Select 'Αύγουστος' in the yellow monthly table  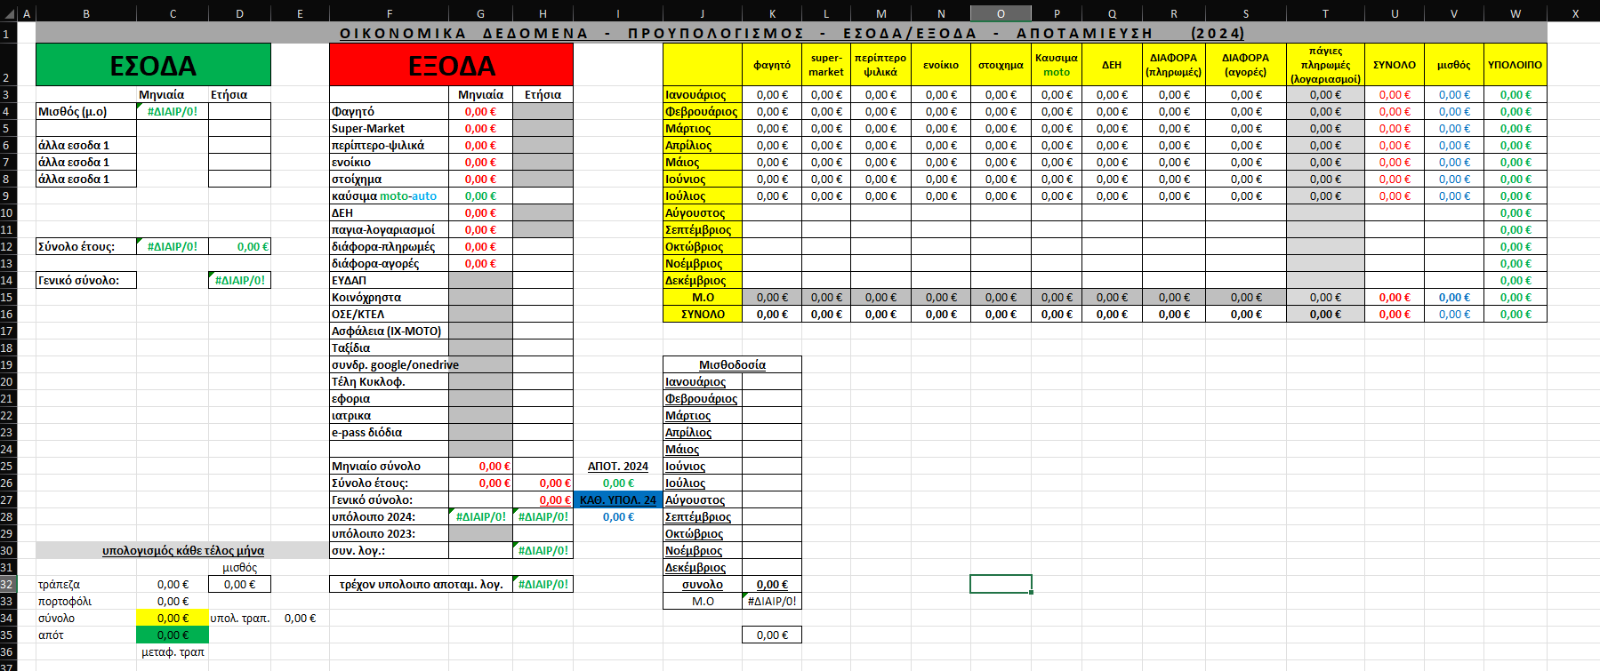click(702, 213)
